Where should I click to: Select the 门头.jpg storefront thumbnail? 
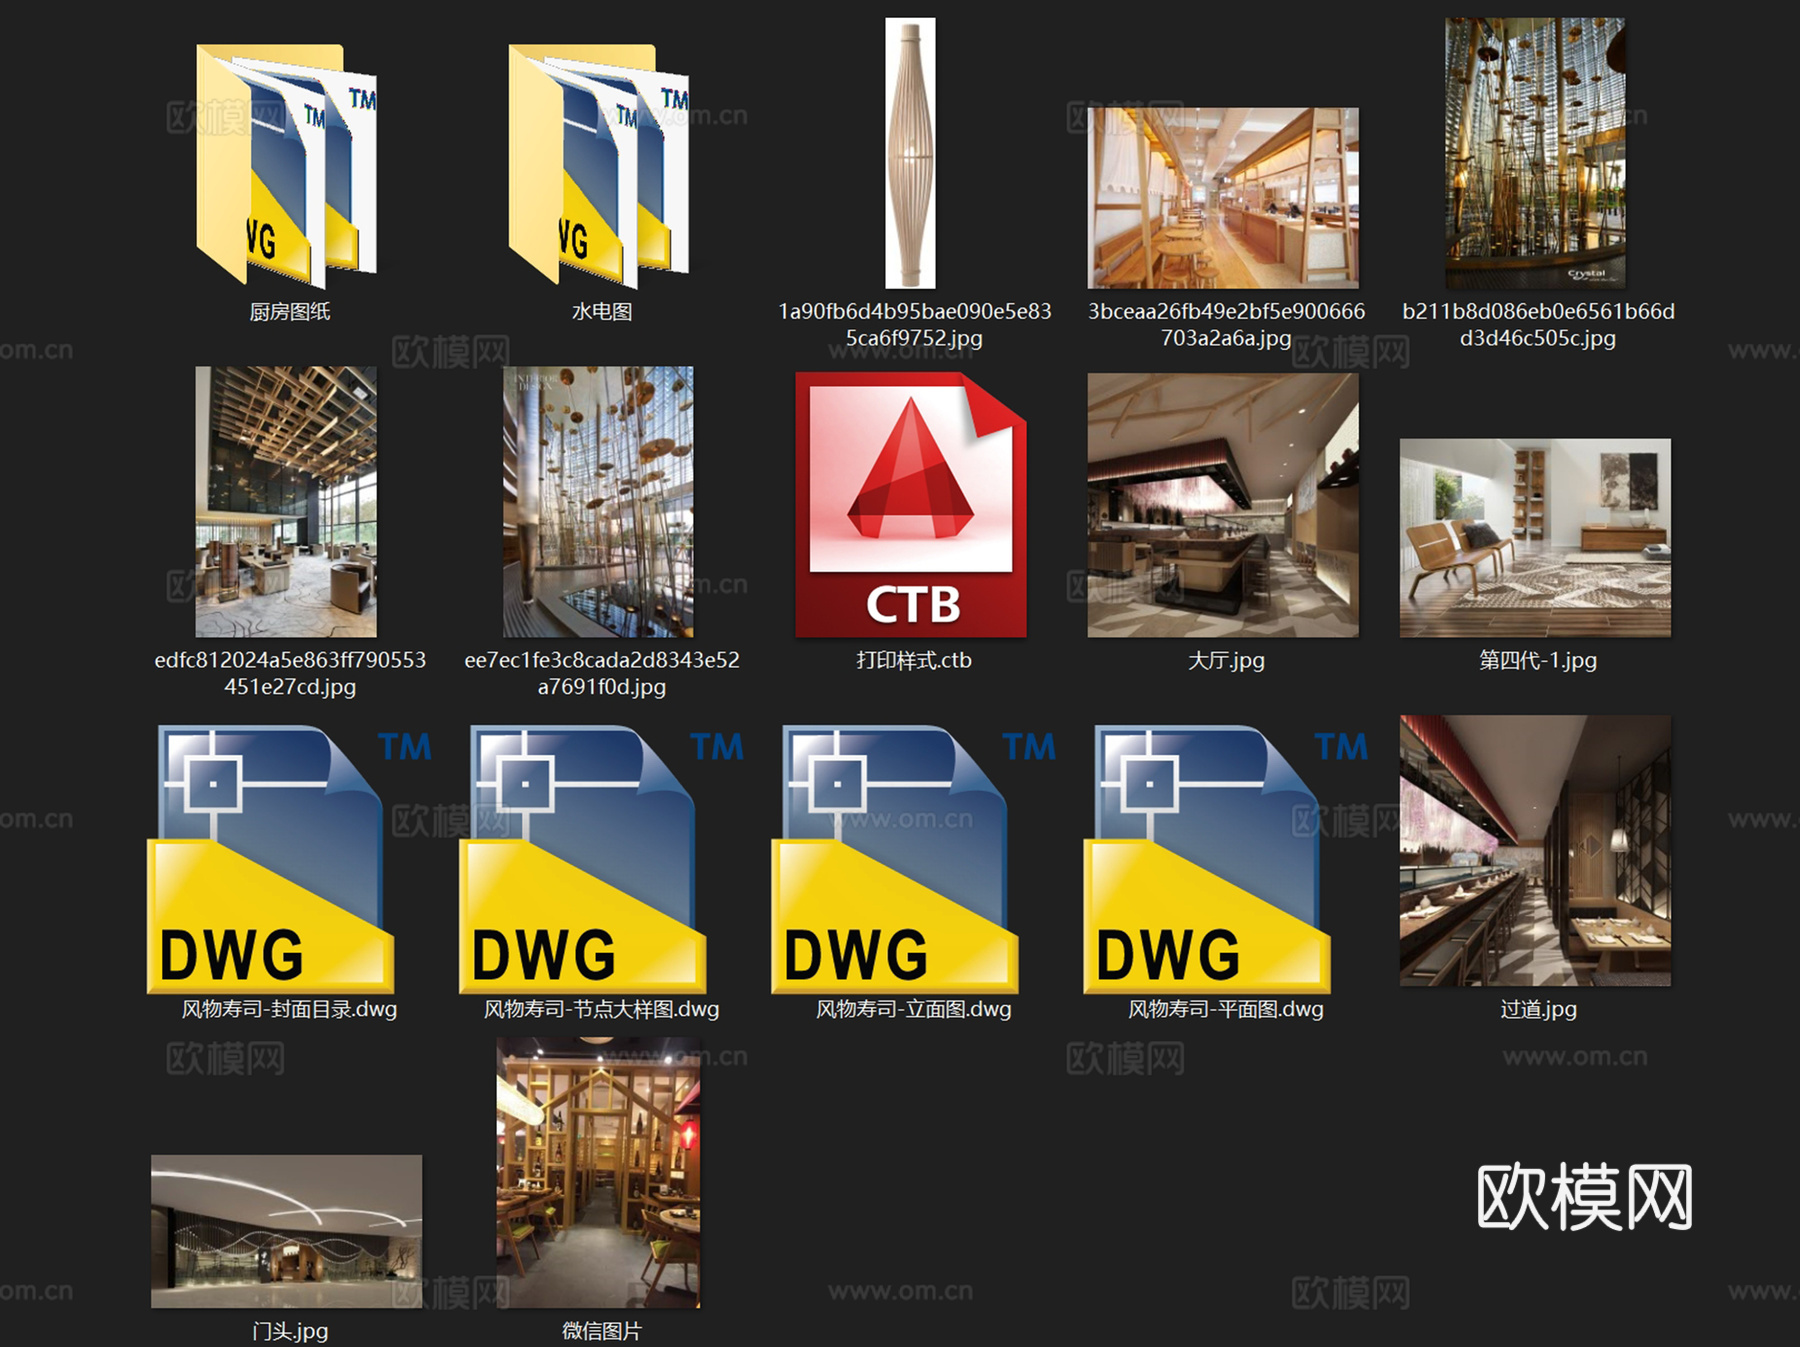pyautogui.click(x=287, y=1231)
